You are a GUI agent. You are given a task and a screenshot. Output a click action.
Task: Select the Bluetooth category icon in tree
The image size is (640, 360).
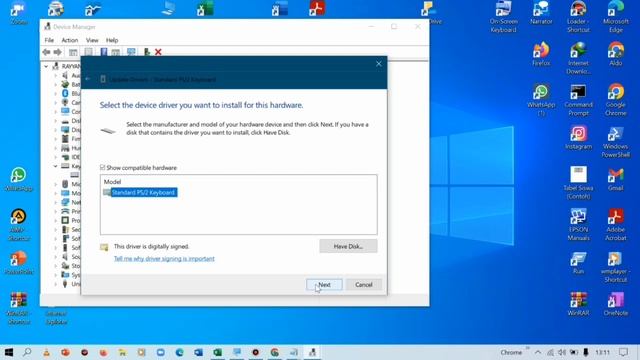65,93
